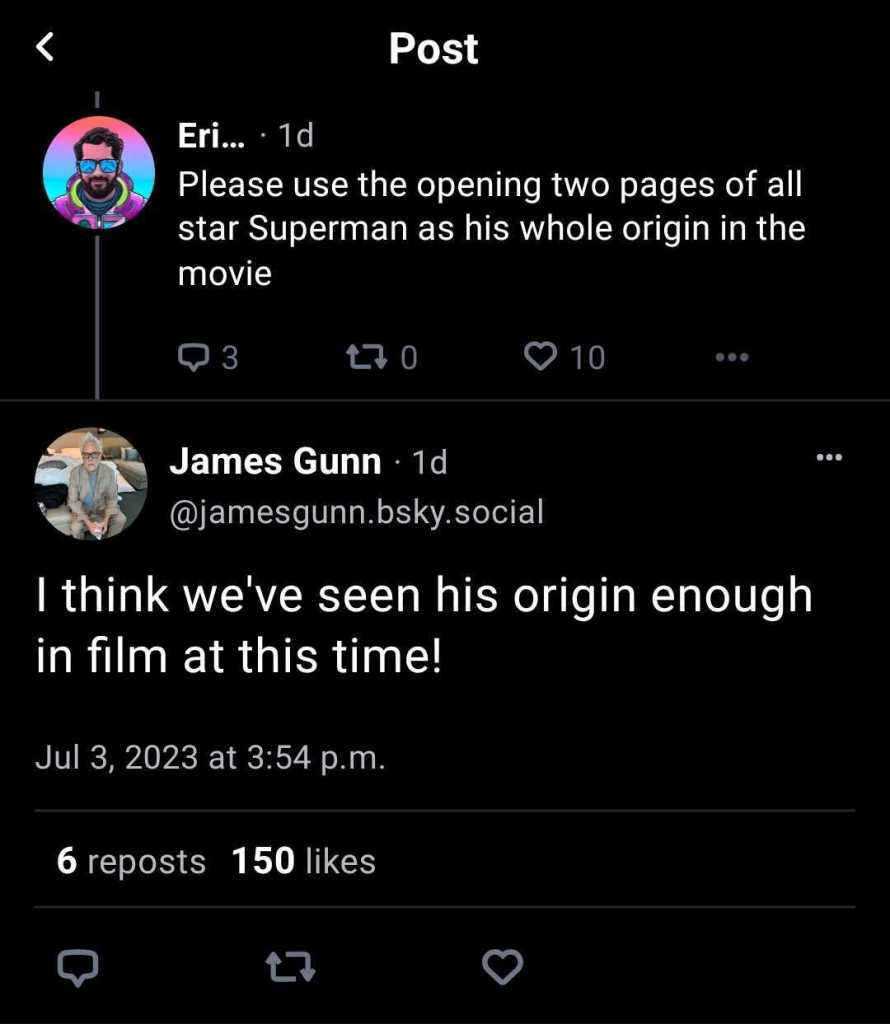Go back using the top-left arrow
This screenshot has width=890, height=1024.
coord(46,47)
